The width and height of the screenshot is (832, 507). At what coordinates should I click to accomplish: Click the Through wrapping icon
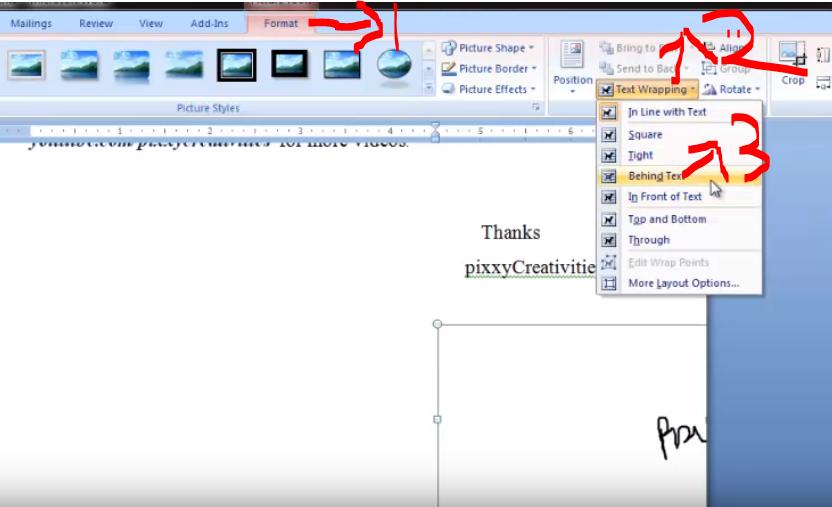tap(609, 240)
